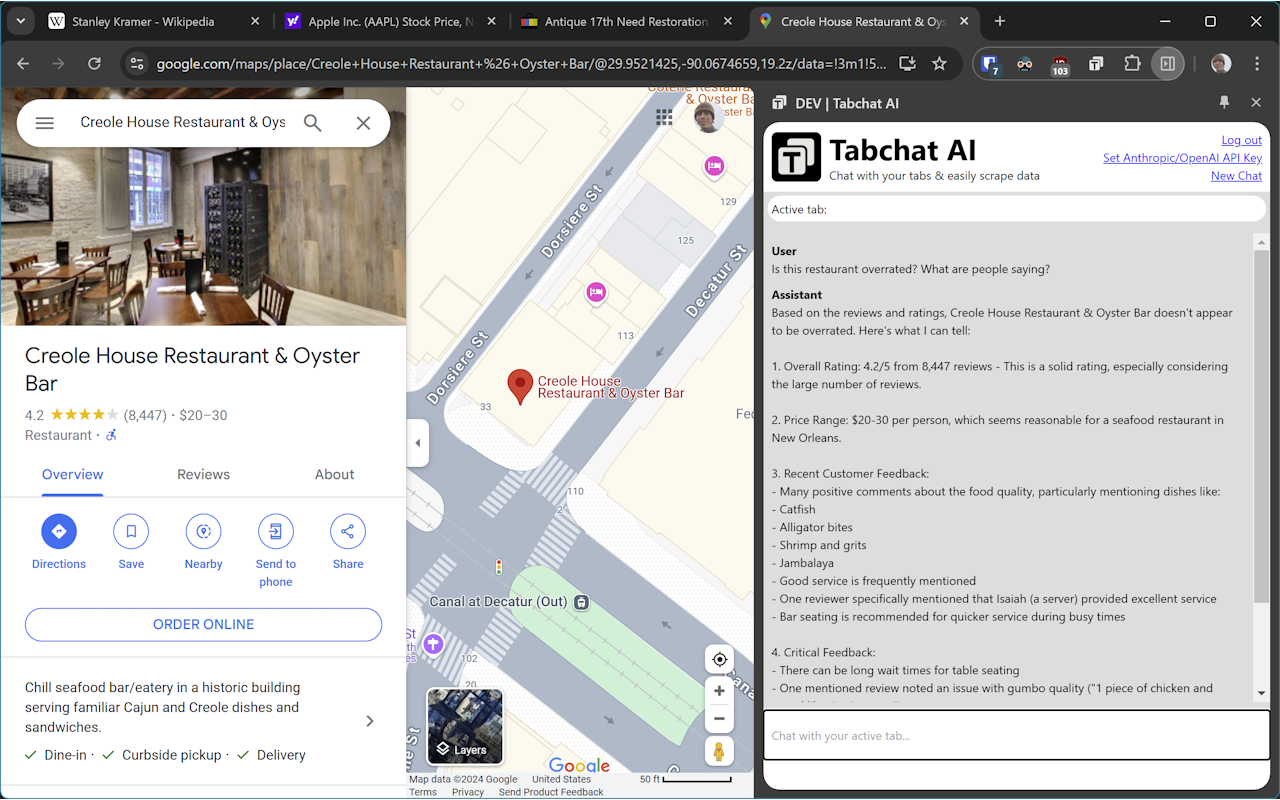Select the Overview tab

click(72, 475)
